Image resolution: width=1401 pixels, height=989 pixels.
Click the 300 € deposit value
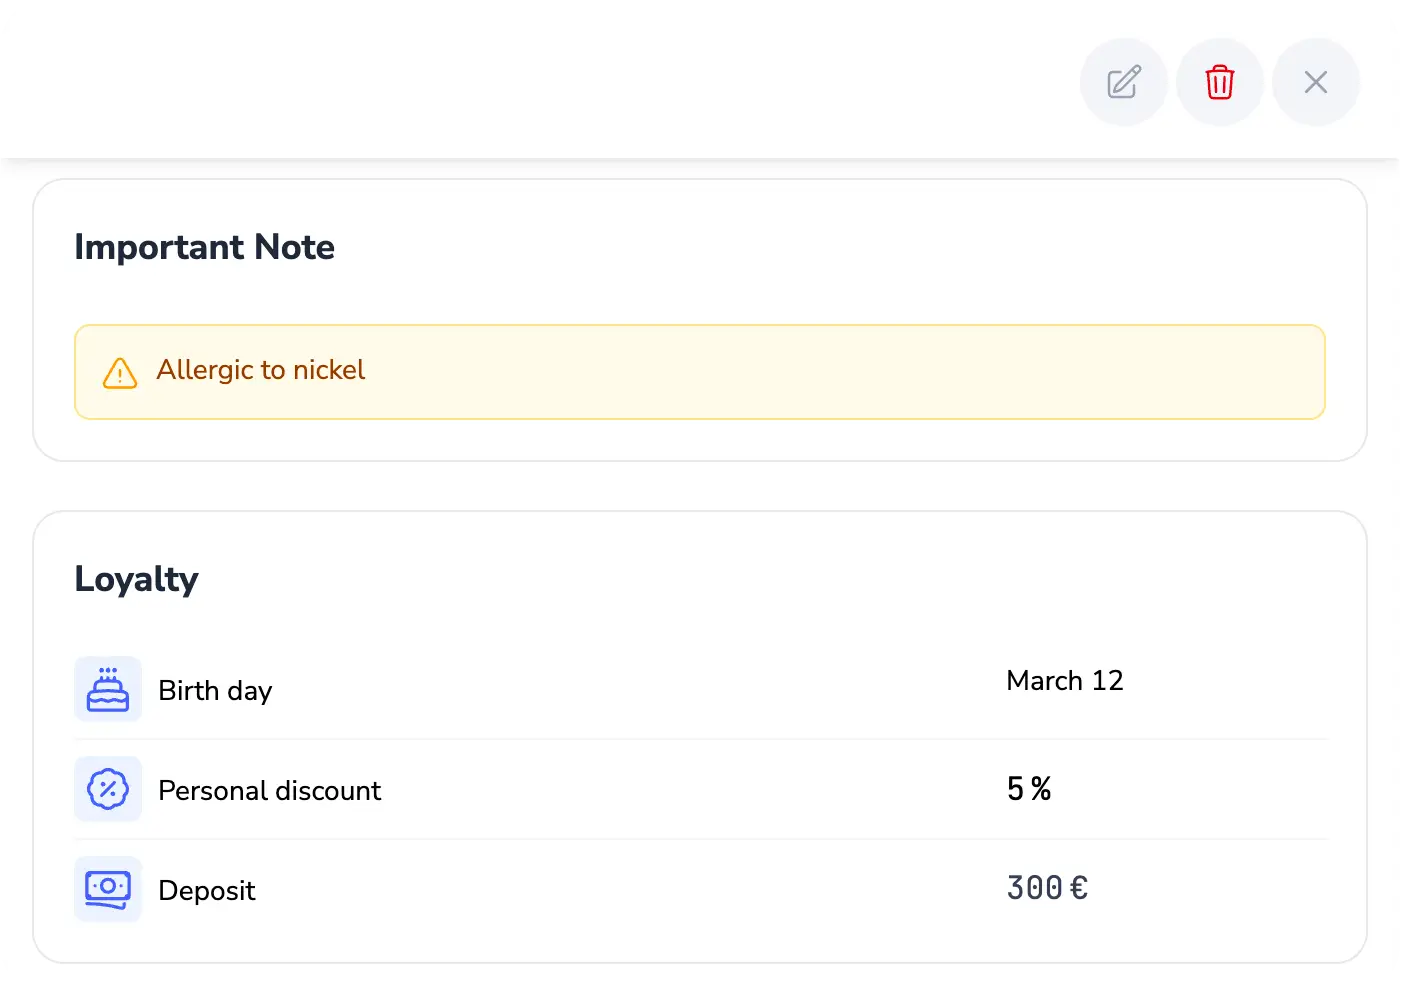point(1047,888)
